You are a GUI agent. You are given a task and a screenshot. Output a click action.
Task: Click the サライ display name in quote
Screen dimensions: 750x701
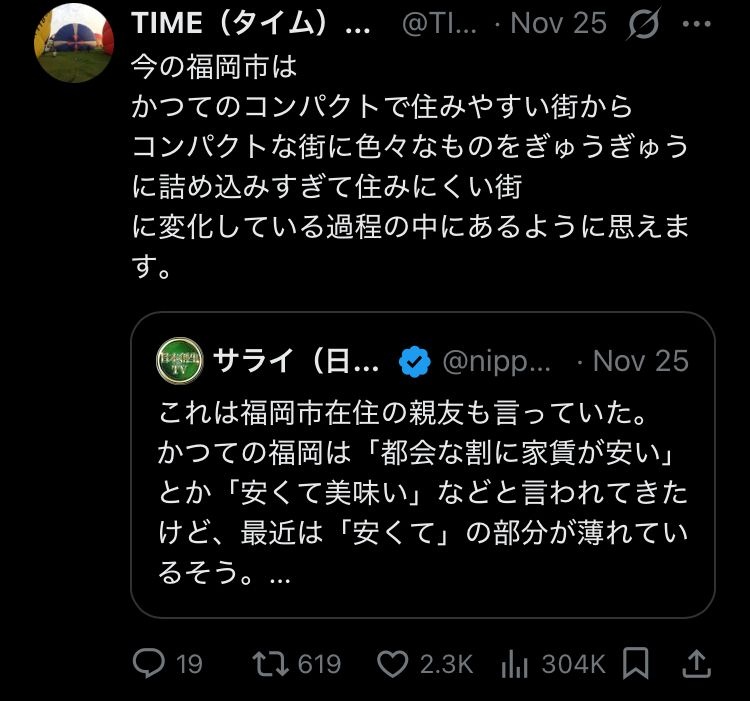click(x=296, y=361)
